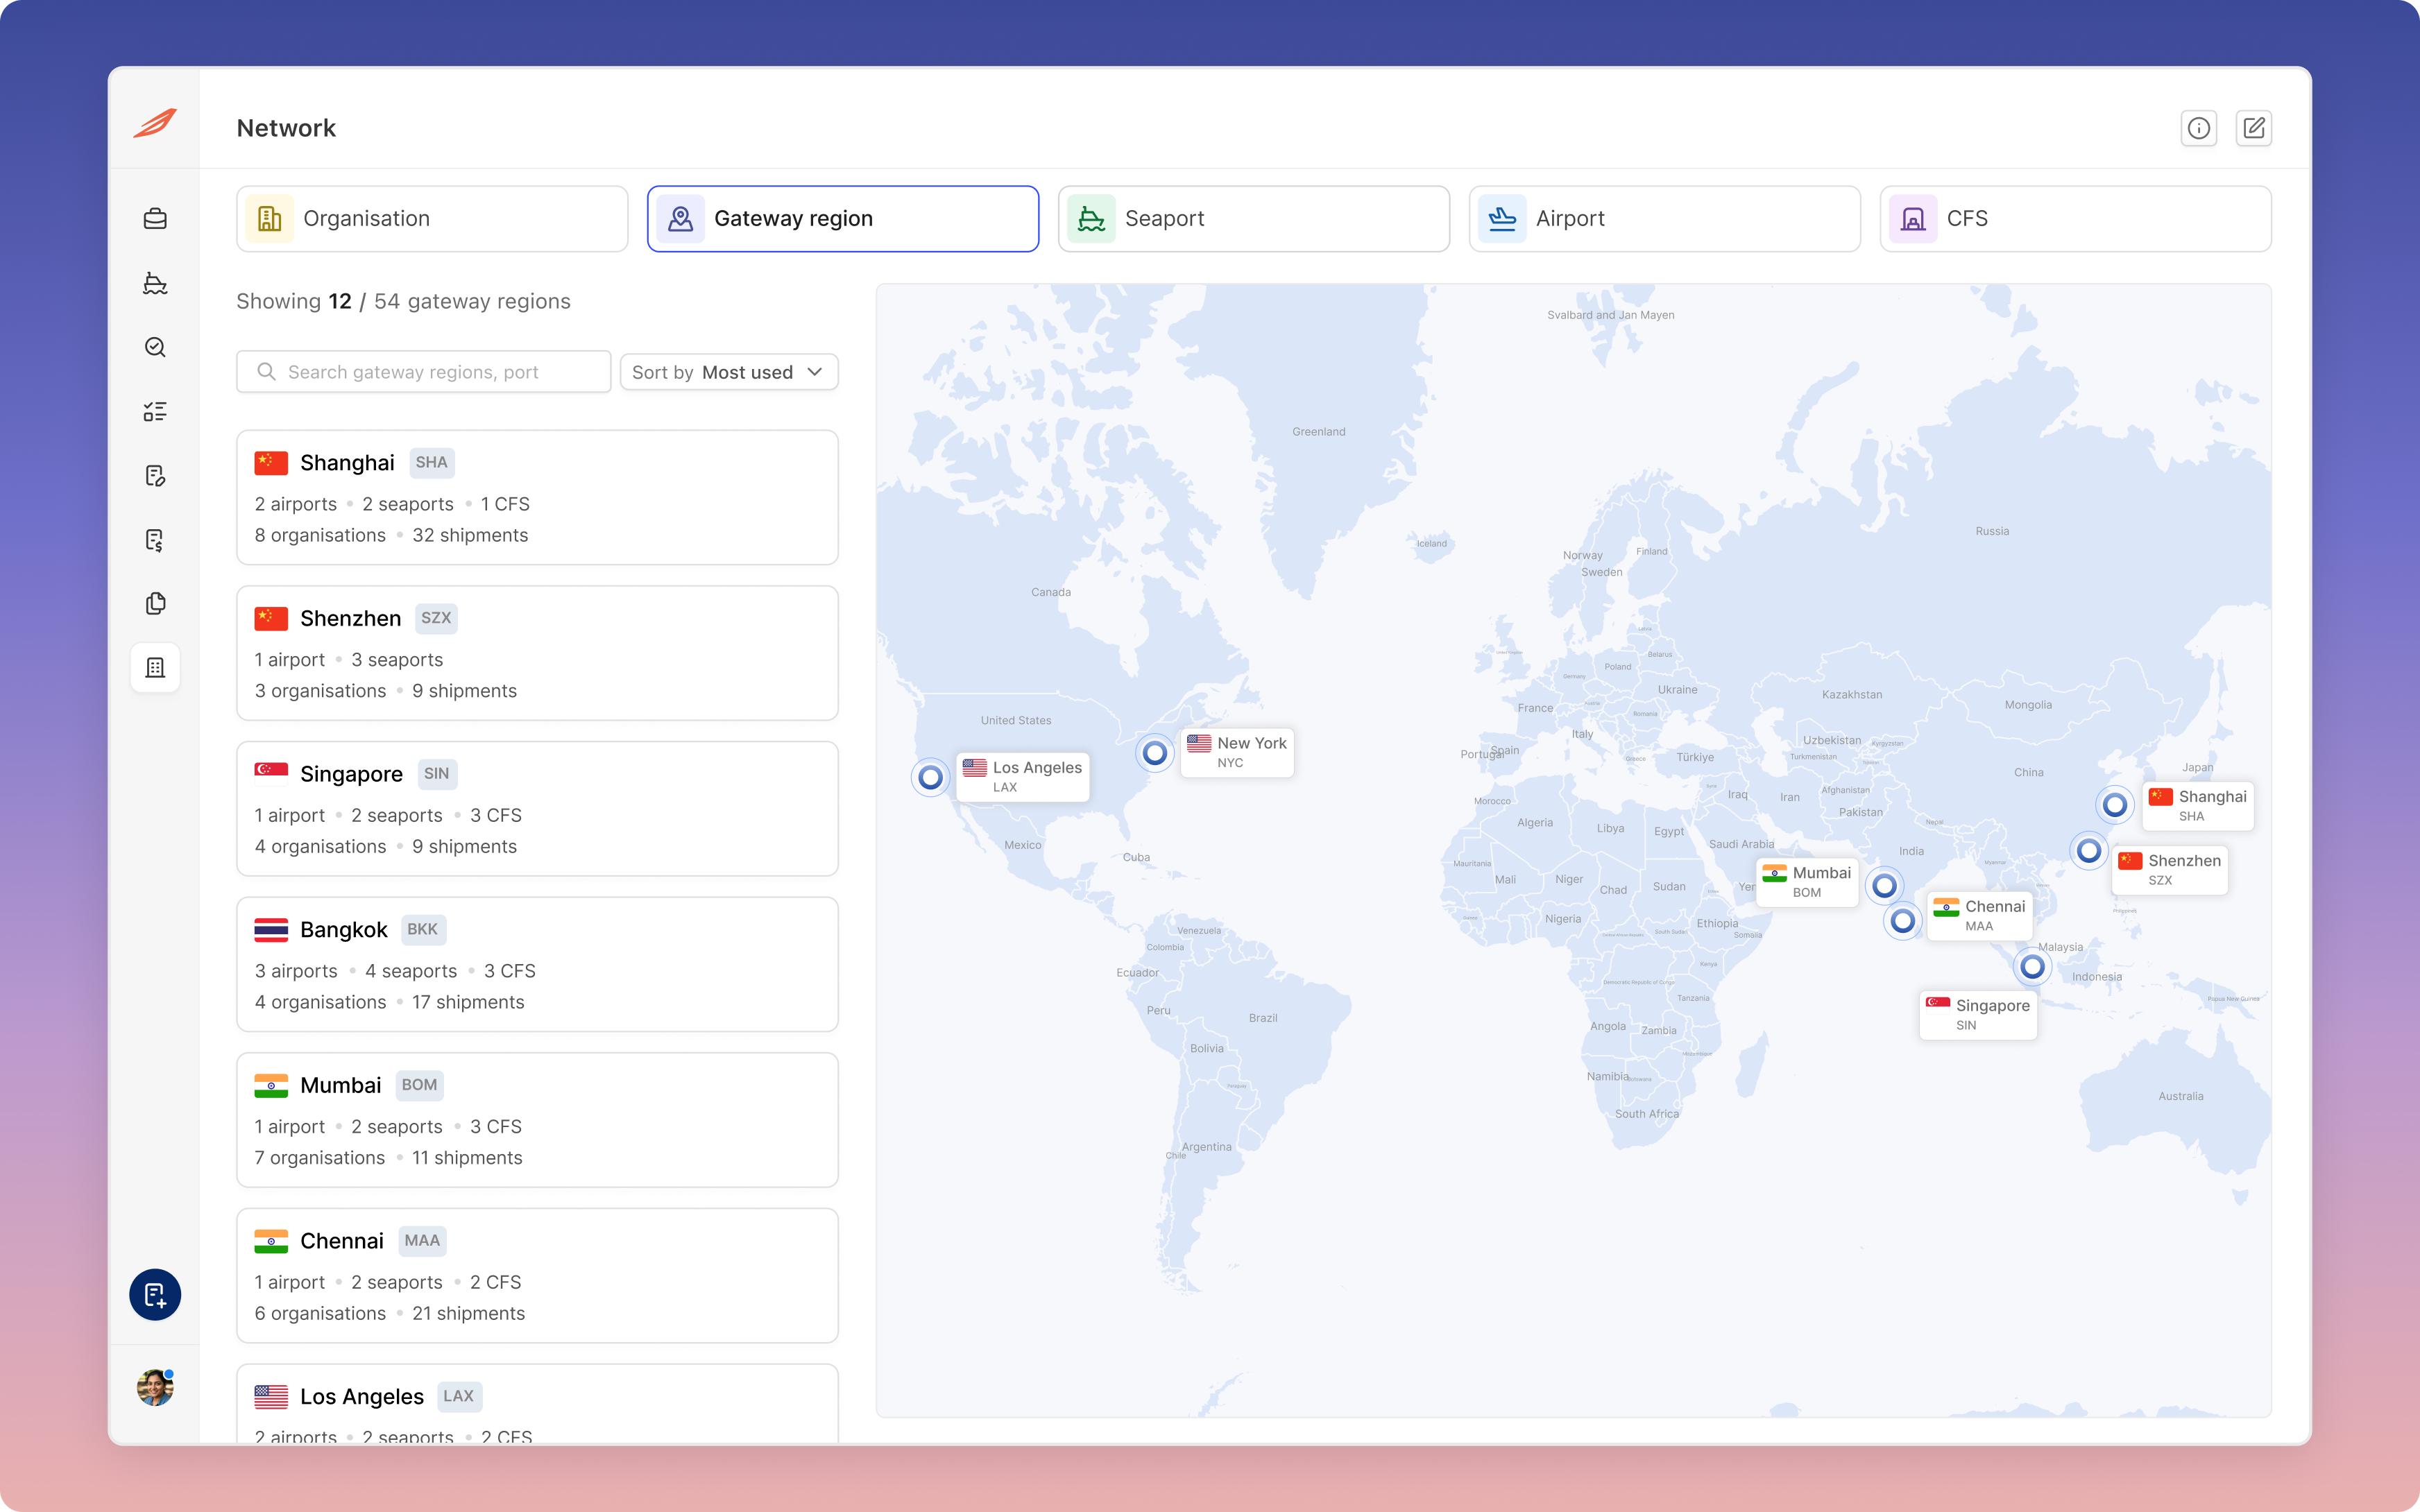Click the Singapore SIN map label
Viewport: 2420px width, 1512px height.
(x=1978, y=1015)
